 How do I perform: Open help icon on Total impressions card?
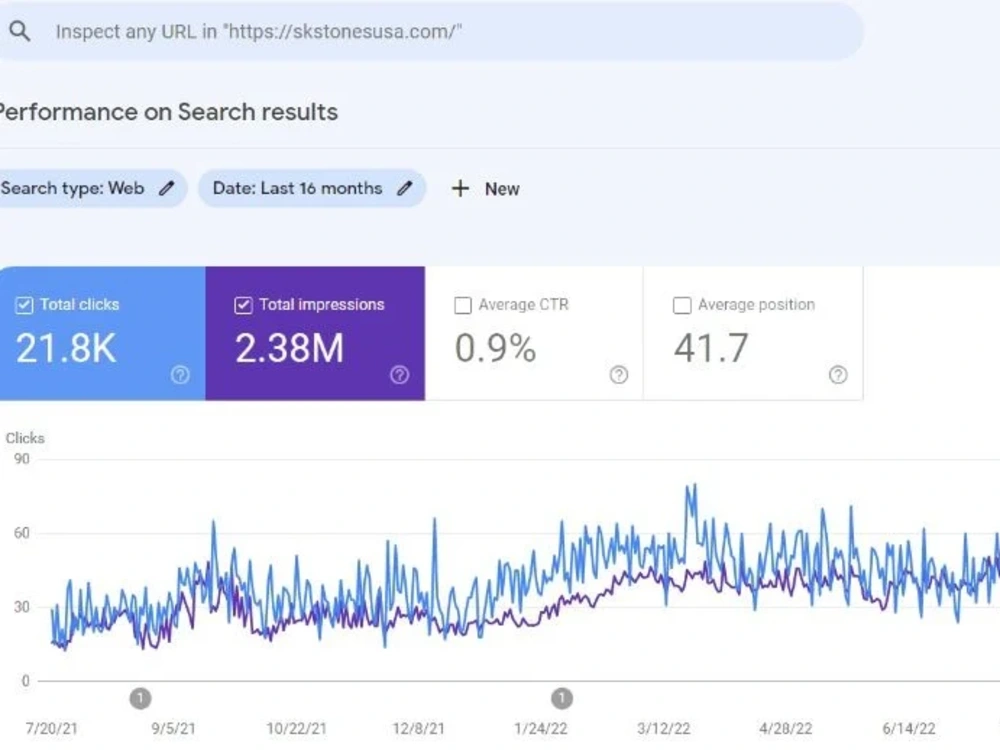400,375
